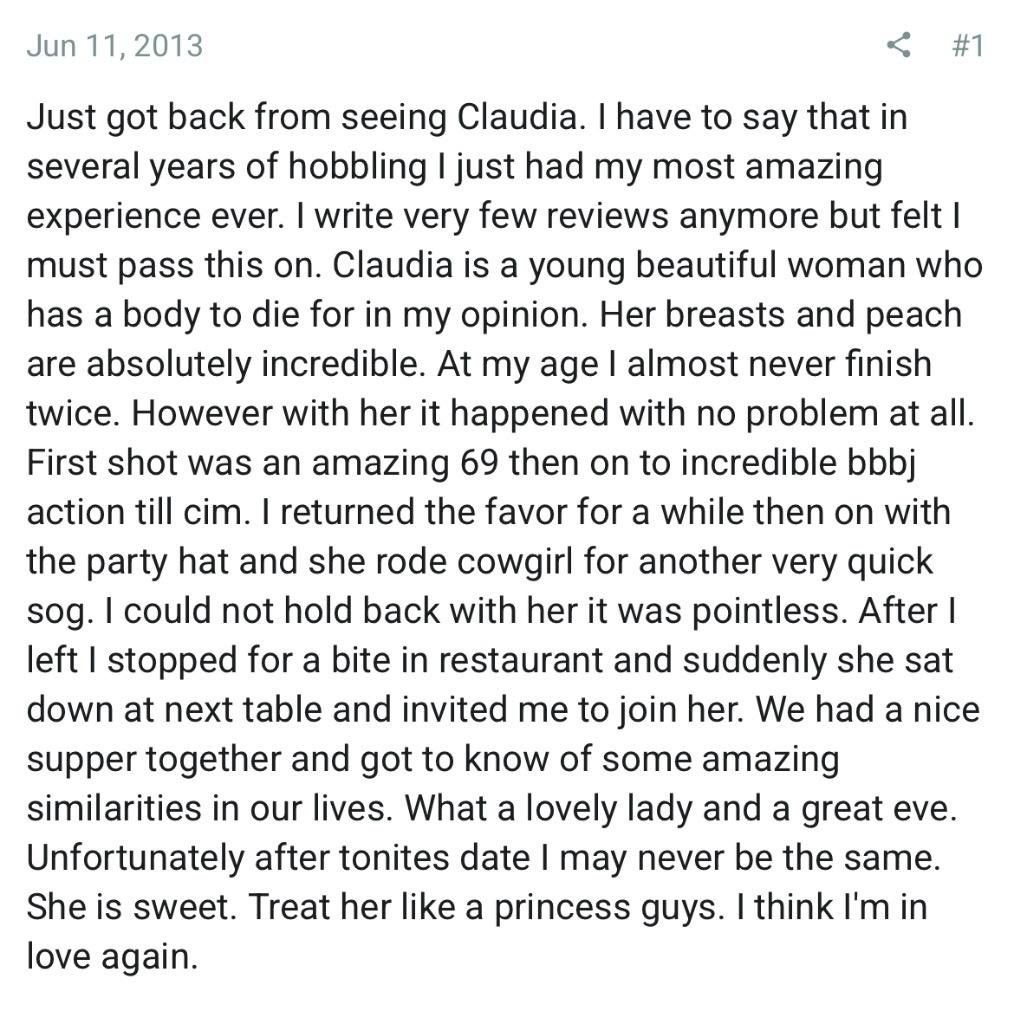Screen dimensions: 1013x1024
Task: Click the Jun 11, 2013 post date
Action: (x=114, y=45)
